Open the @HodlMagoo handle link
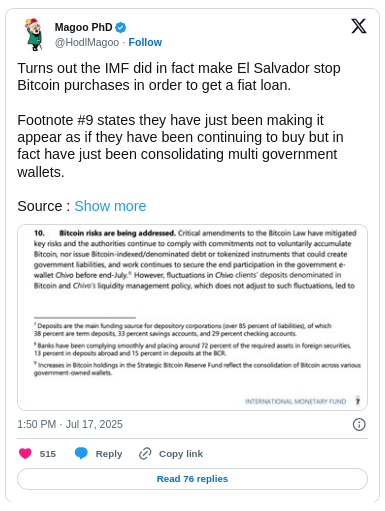 click(x=87, y=42)
